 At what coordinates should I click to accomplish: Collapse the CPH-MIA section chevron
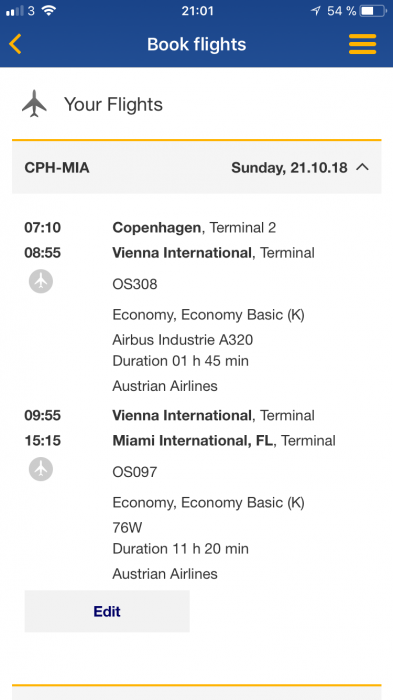pyautogui.click(x=363, y=167)
